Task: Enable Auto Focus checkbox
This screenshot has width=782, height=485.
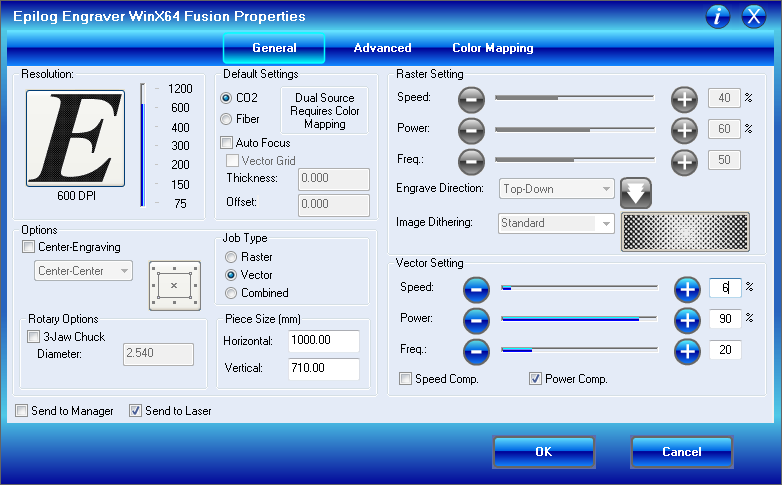Action: (226, 143)
